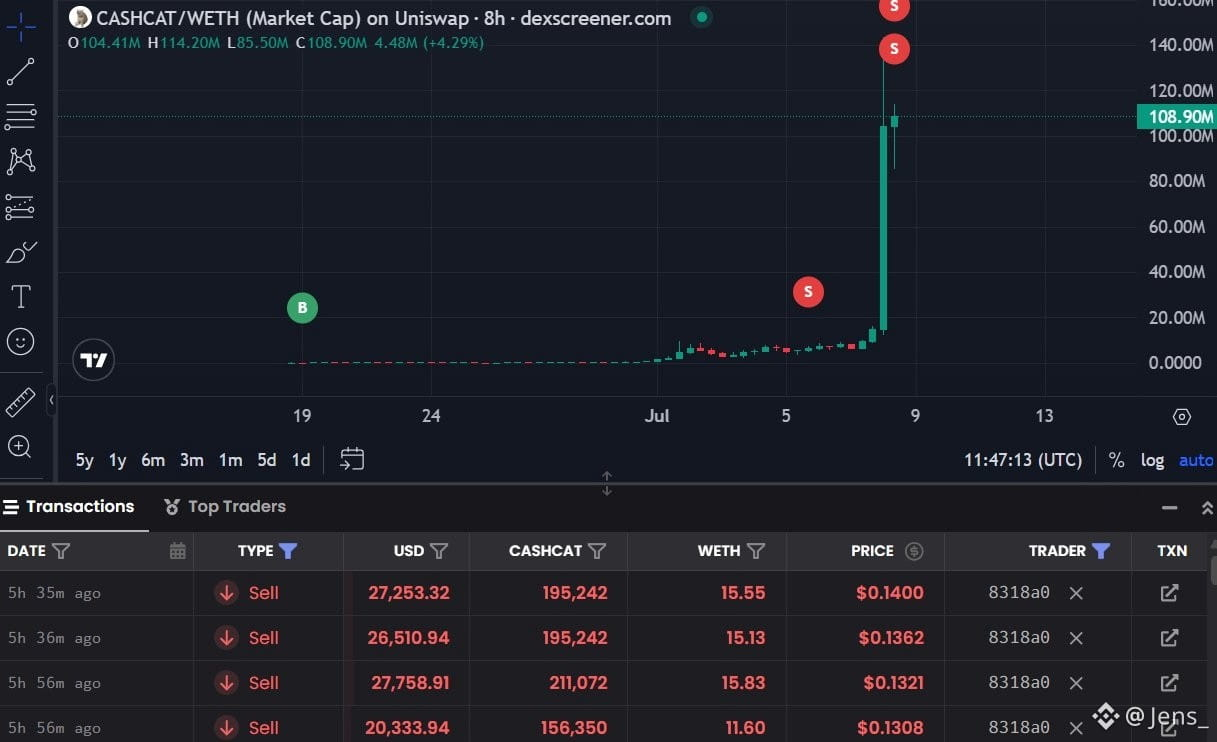Screen dimensions: 1217x742
Task: Set chart range to 3m
Action: coord(192,460)
